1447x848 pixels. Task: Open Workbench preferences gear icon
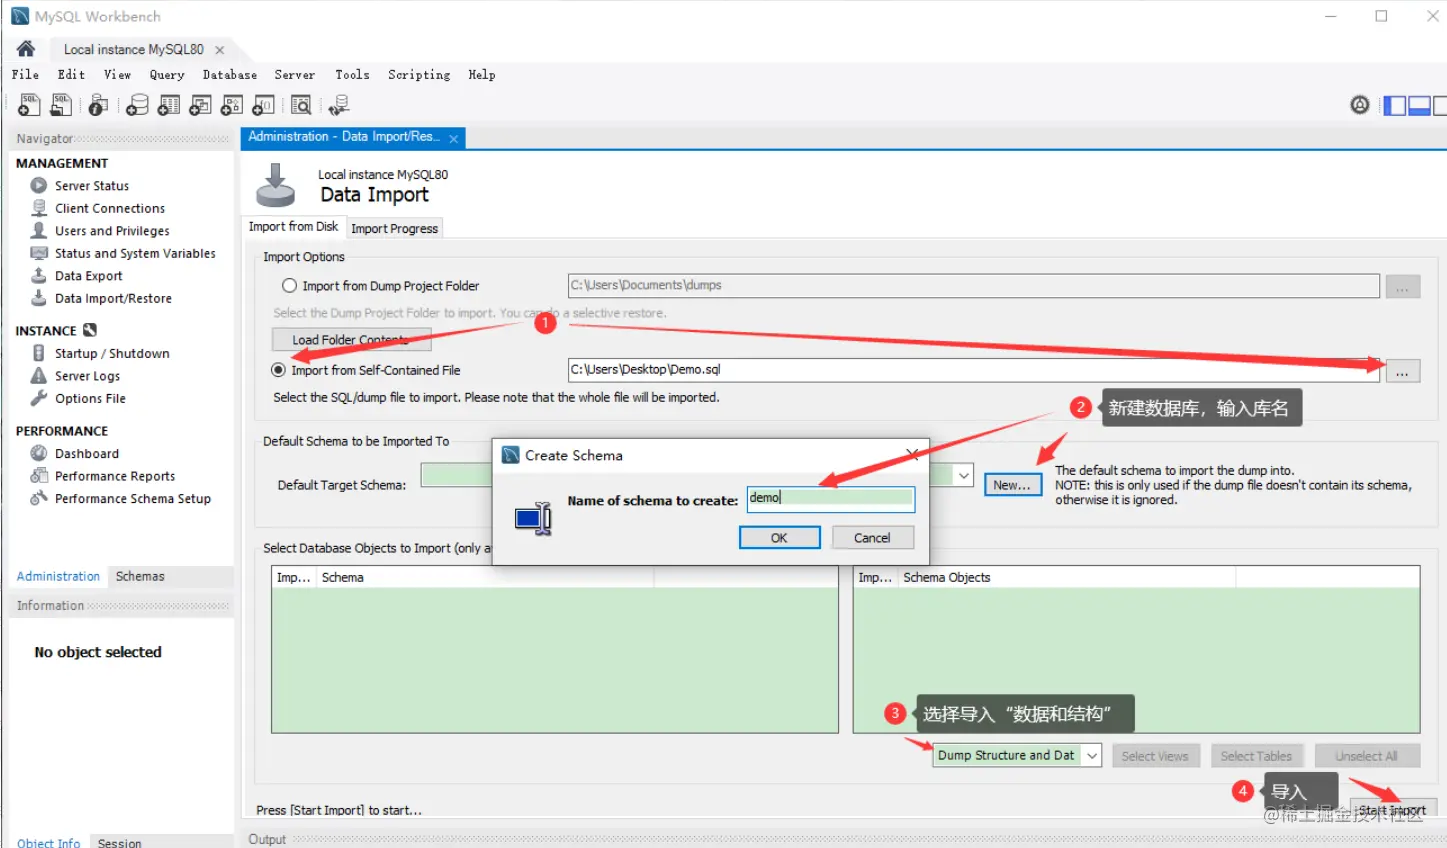tap(1360, 104)
